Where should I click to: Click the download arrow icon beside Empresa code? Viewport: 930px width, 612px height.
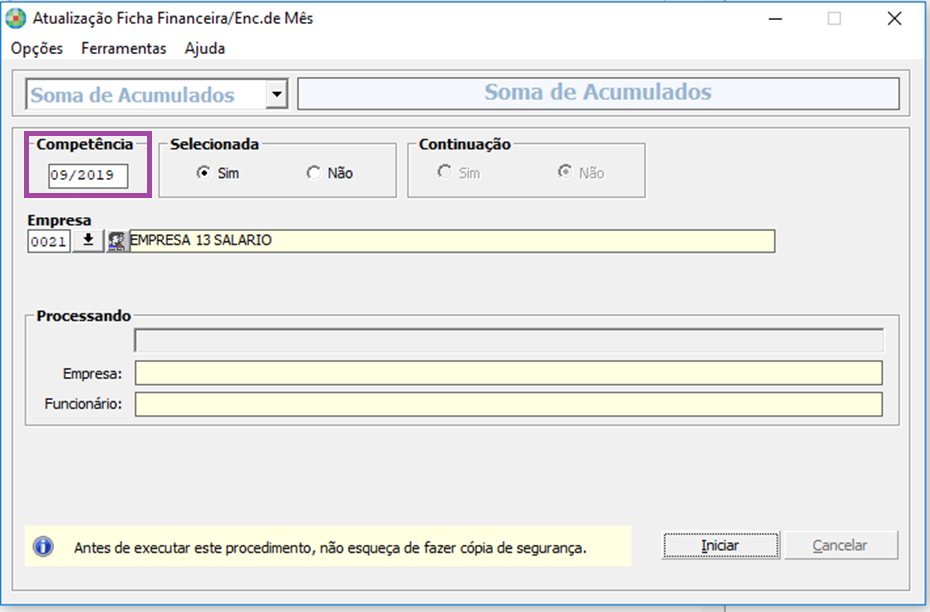(88, 241)
